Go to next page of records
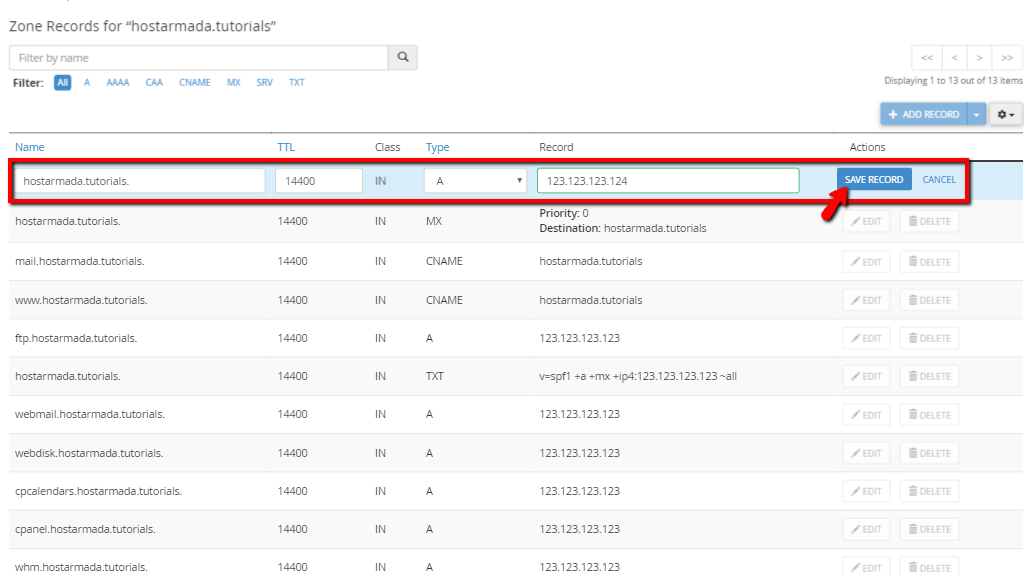 (980, 58)
